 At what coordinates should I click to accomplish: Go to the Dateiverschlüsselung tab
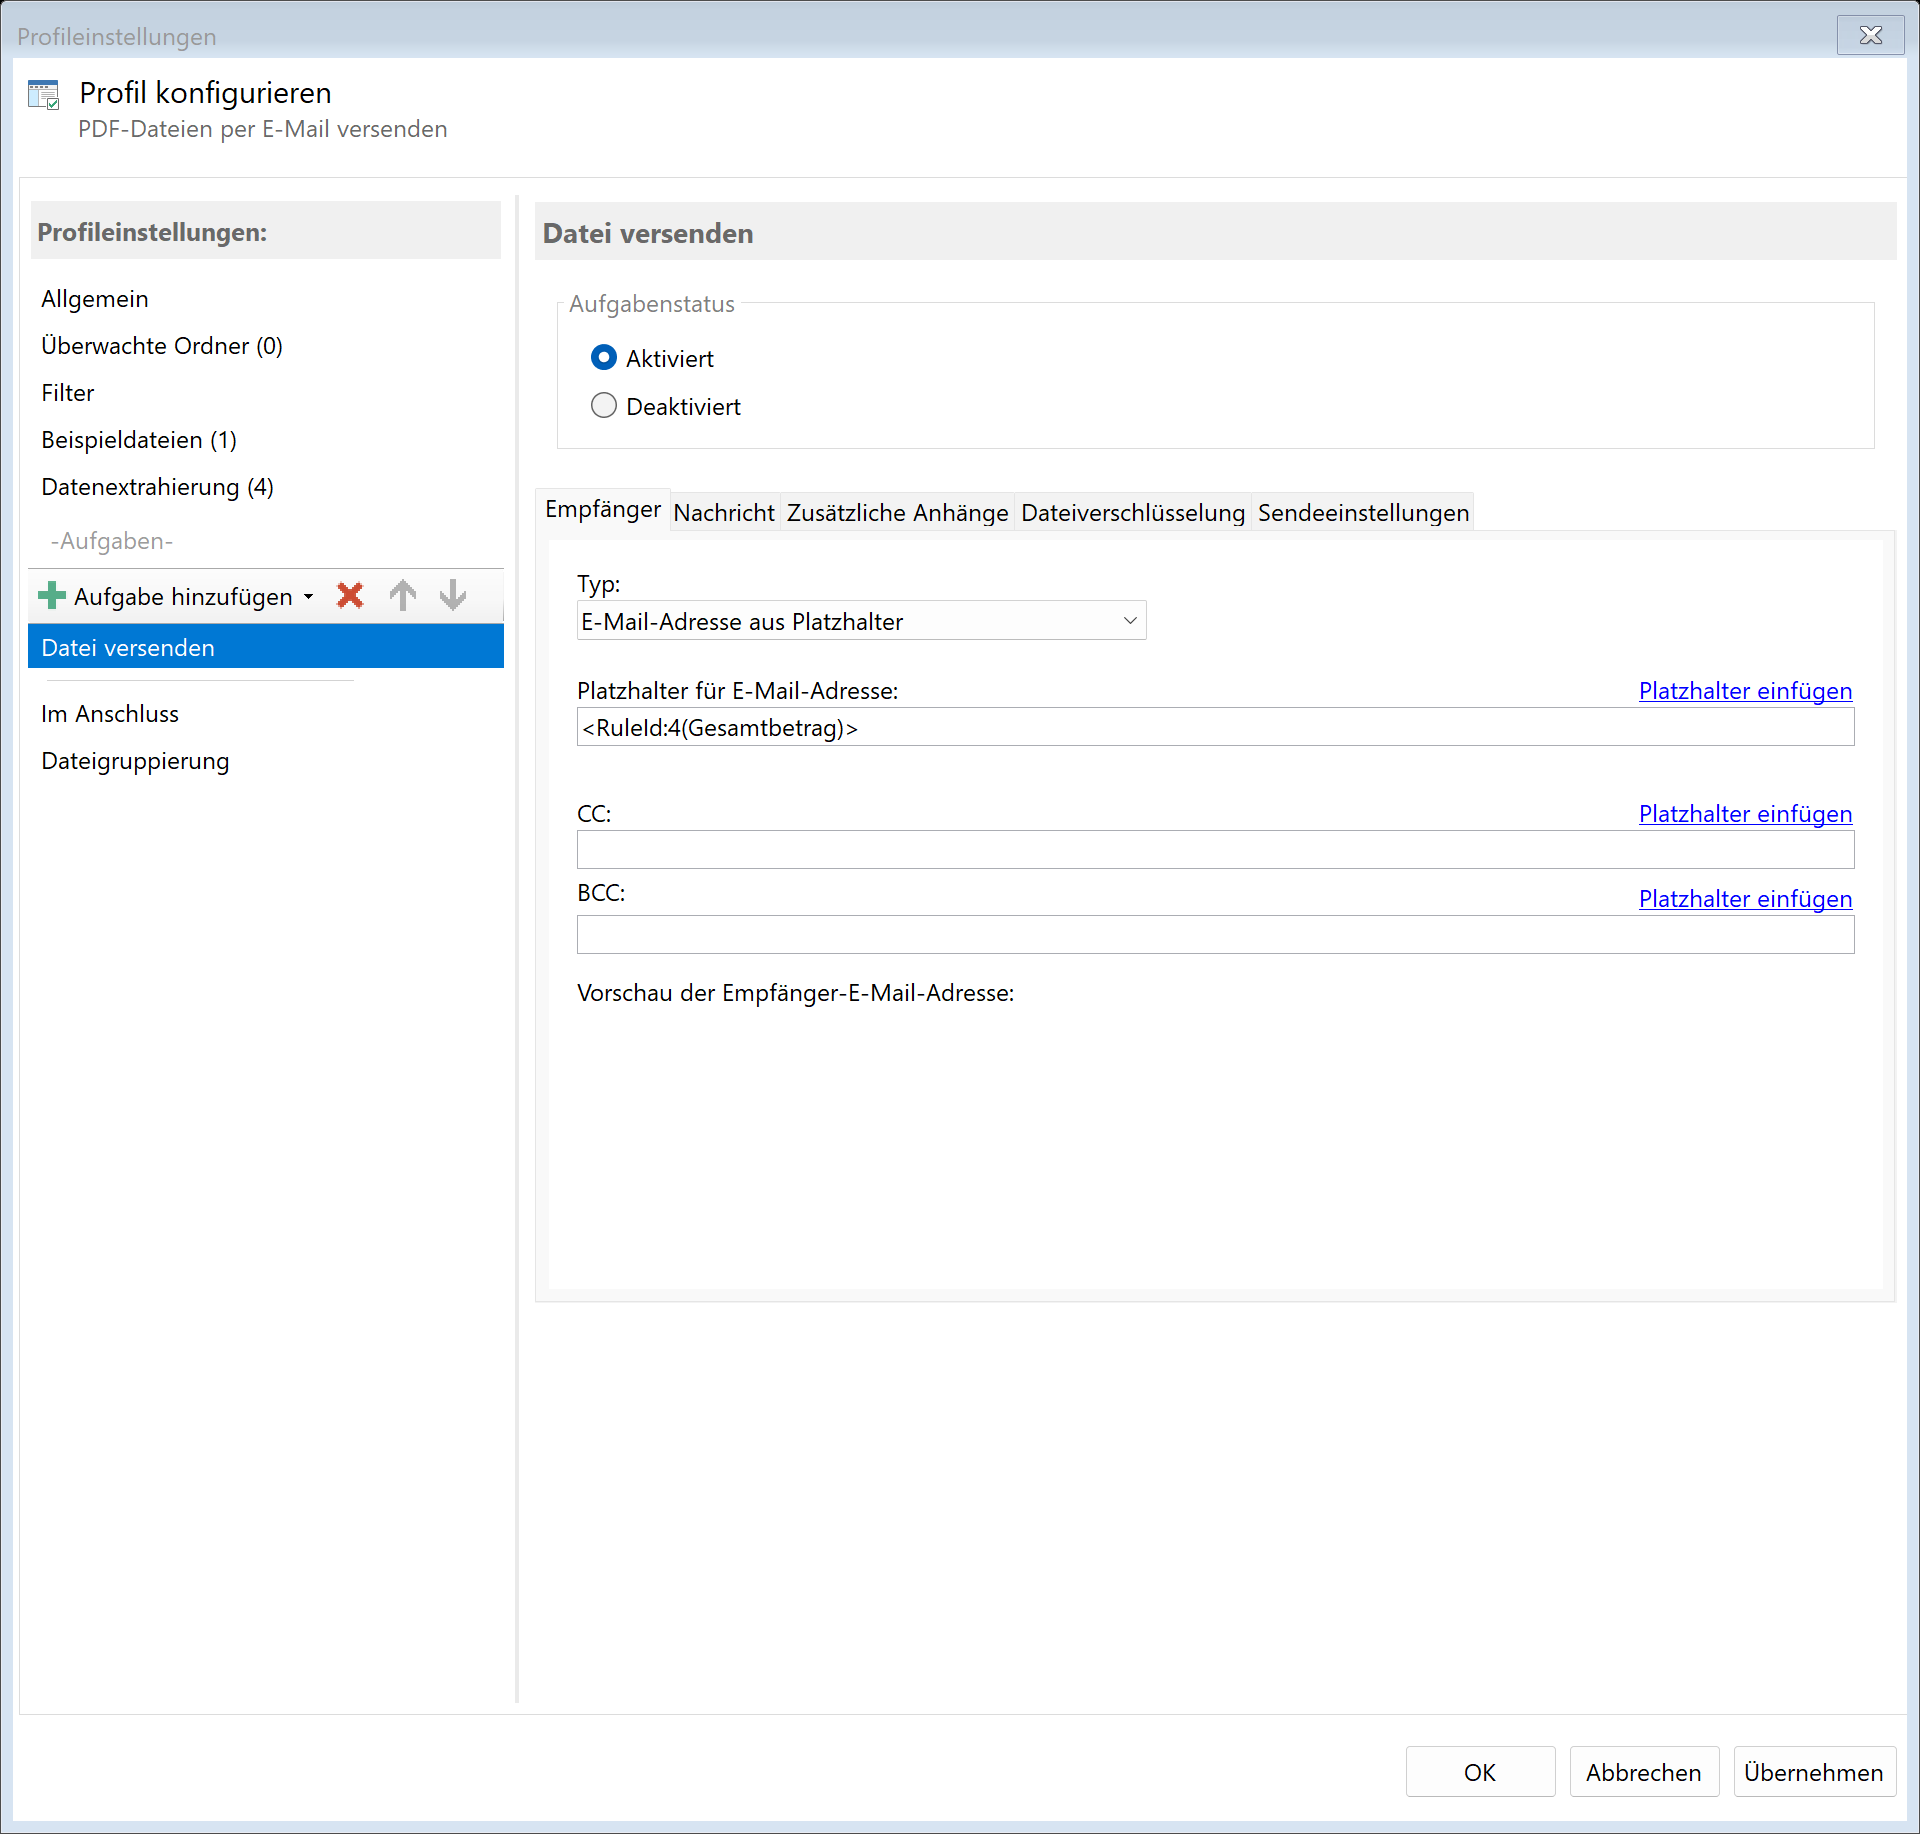tap(1133, 513)
